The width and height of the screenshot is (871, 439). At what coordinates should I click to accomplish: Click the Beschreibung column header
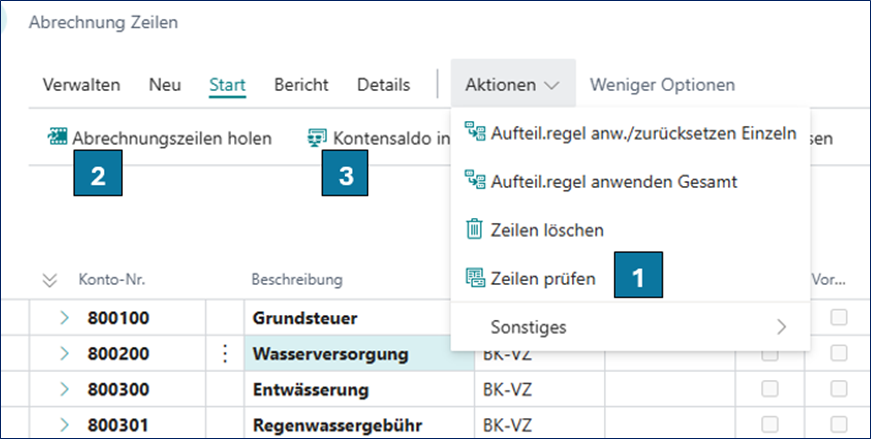coord(297,280)
